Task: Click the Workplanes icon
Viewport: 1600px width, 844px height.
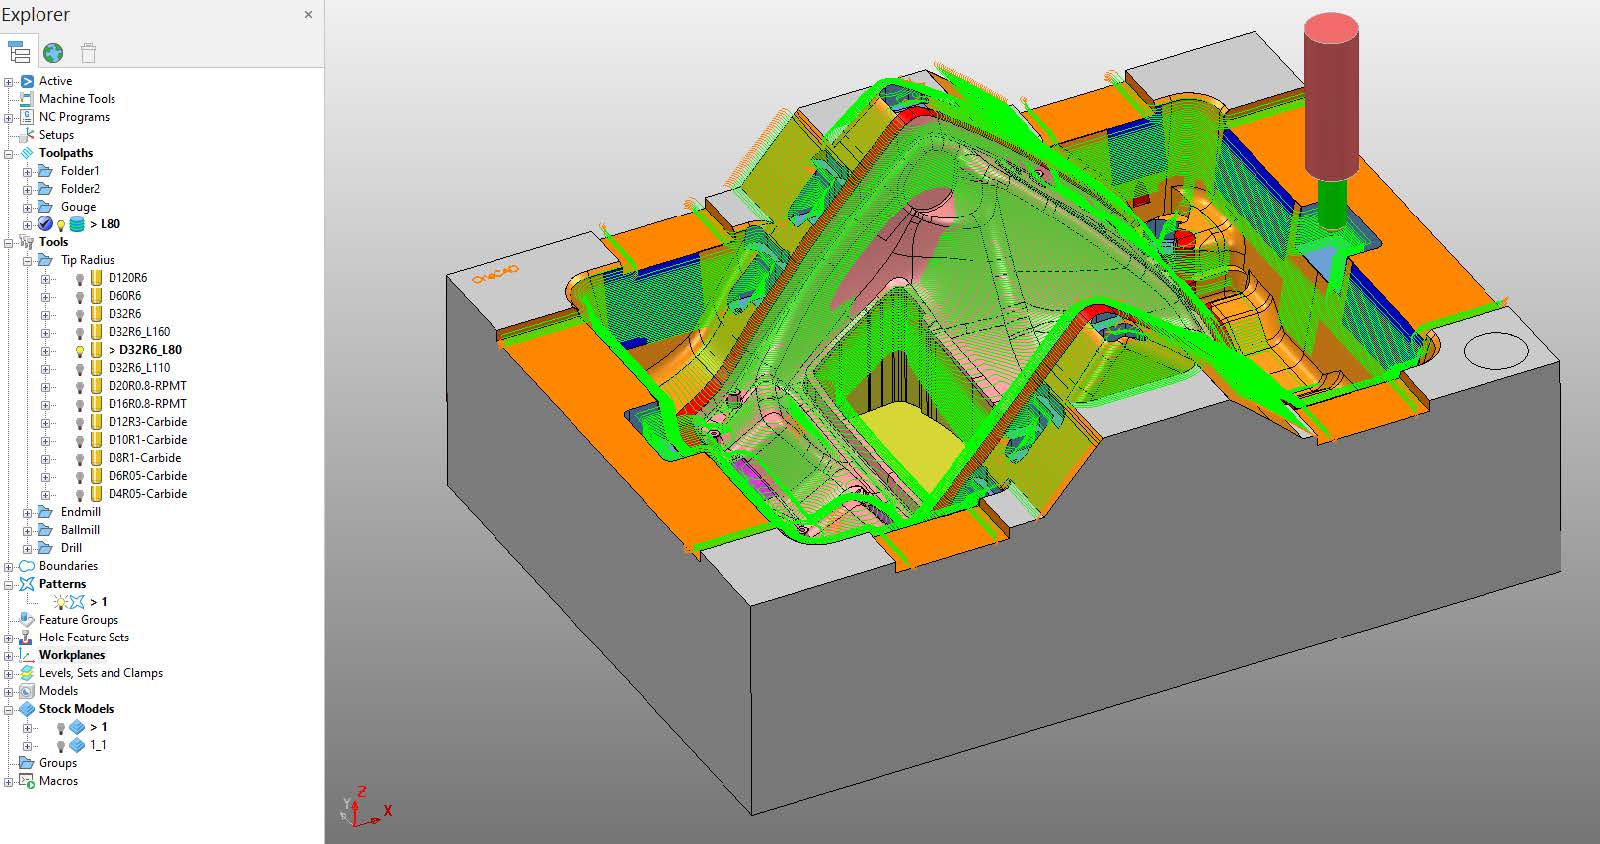Action: tap(27, 655)
